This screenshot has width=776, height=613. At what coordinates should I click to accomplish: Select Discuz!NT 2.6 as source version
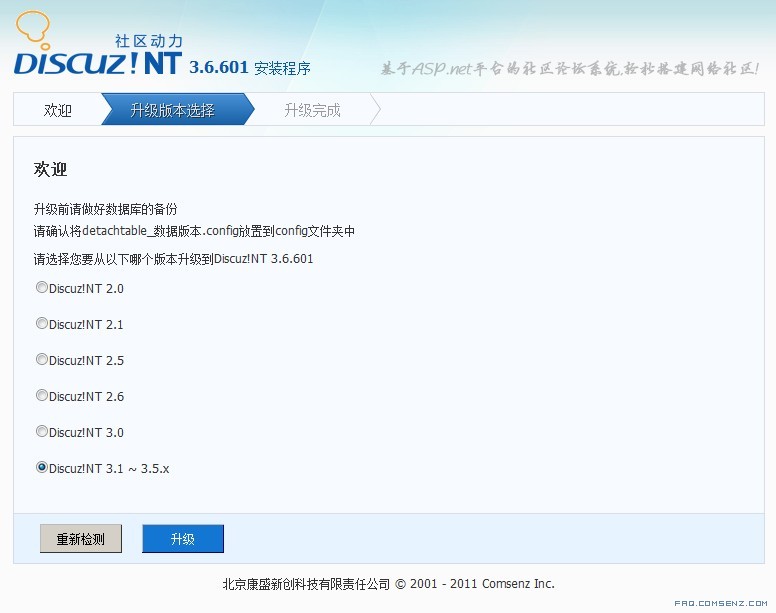pyautogui.click(x=42, y=396)
